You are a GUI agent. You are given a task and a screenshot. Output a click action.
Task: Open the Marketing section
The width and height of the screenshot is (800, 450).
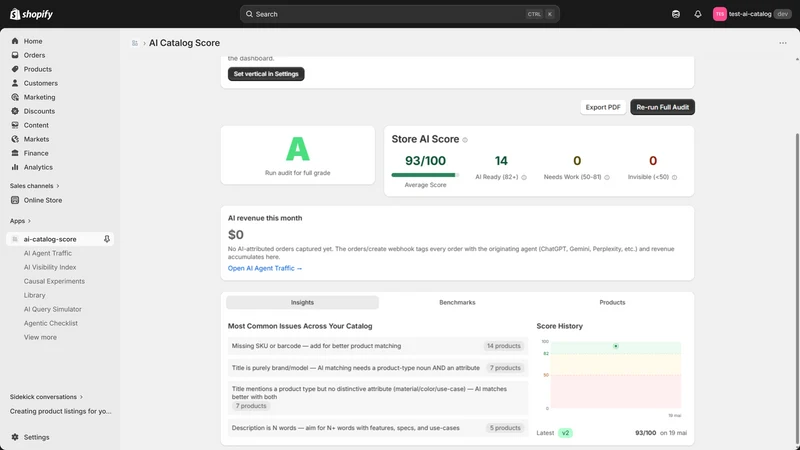tap(39, 97)
